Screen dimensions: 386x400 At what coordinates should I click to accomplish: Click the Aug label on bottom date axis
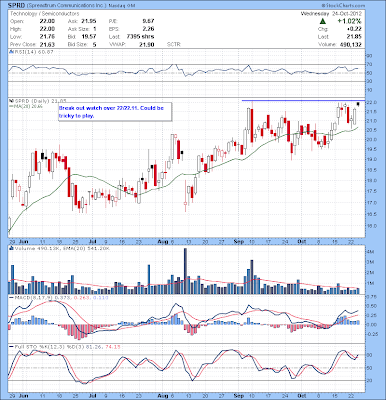pyautogui.click(x=161, y=394)
